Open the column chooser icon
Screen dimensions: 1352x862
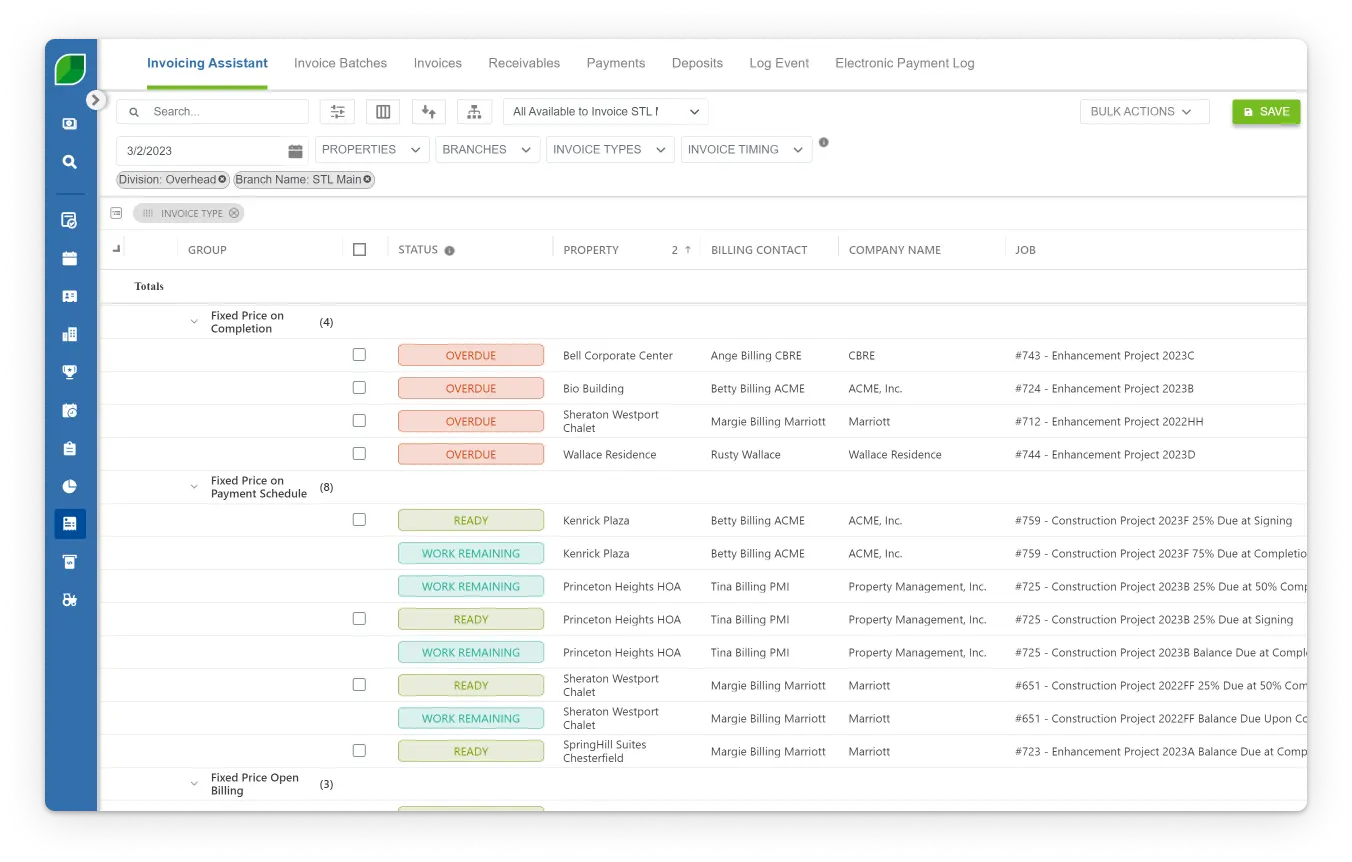tap(383, 112)
